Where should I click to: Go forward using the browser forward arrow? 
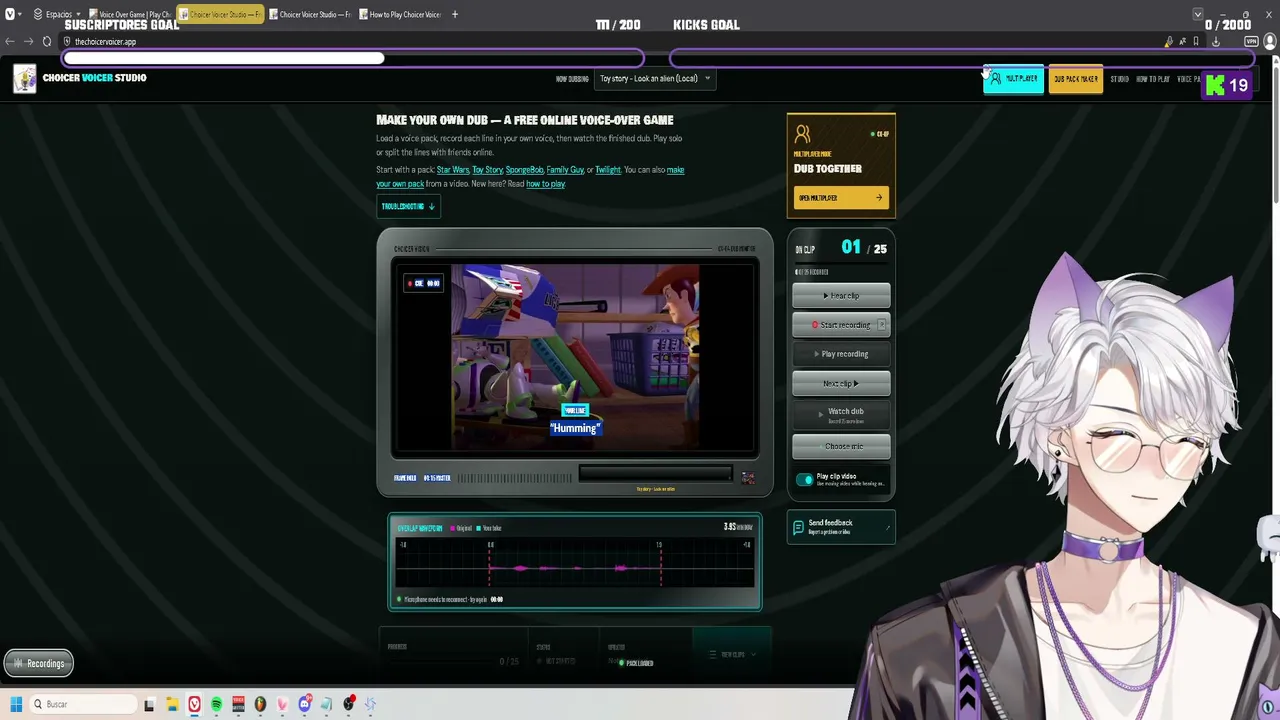click(x=28, y=42)
